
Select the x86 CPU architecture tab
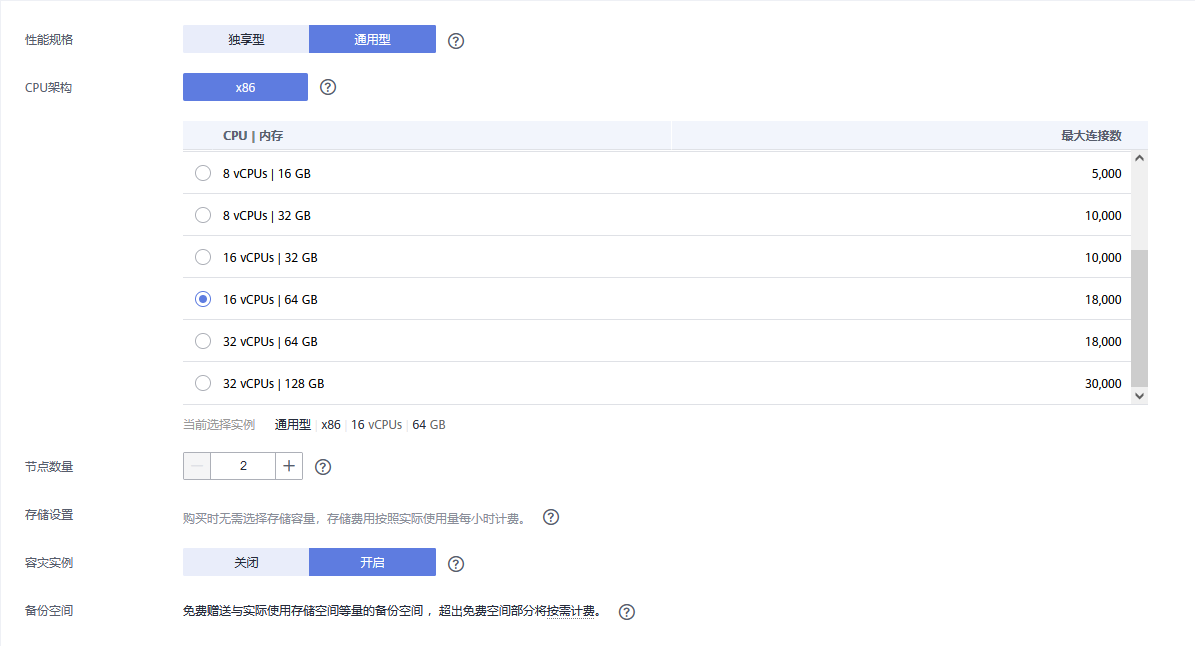pos(245,87)
